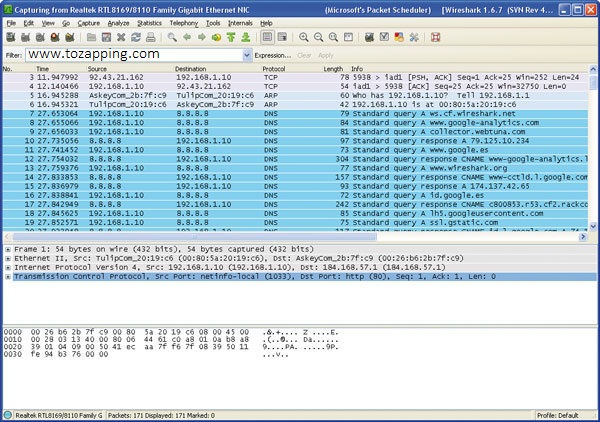Viewport: 600px width, 422px height.
Task: Go forward in packet history
Action: pyautogui.click(x=202, y=37)
